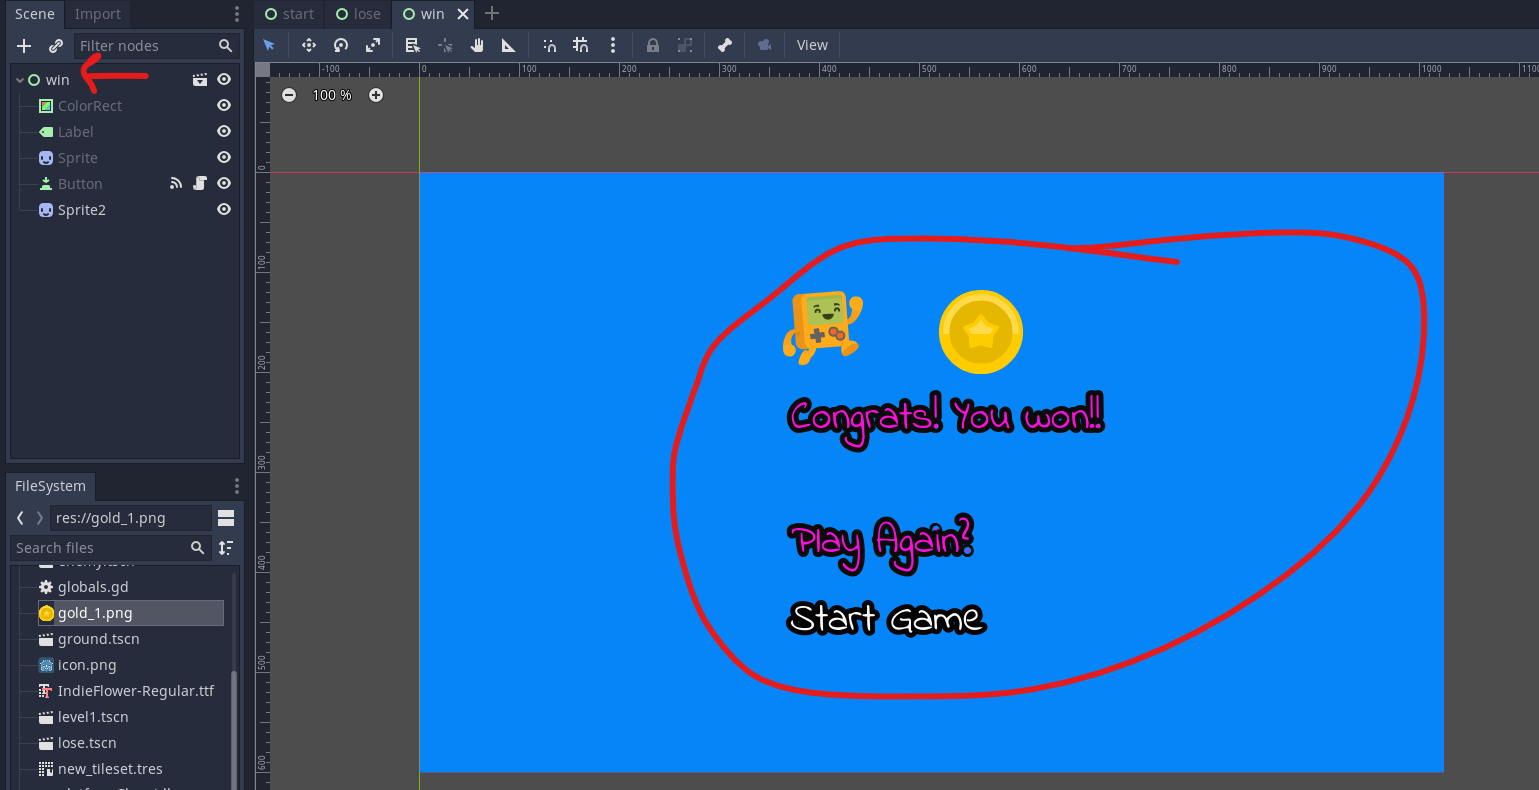The height and width of the screenshot is (790, 1539).
Task: Open snapping options three-dot menu
Action: (x=613, y=45)
